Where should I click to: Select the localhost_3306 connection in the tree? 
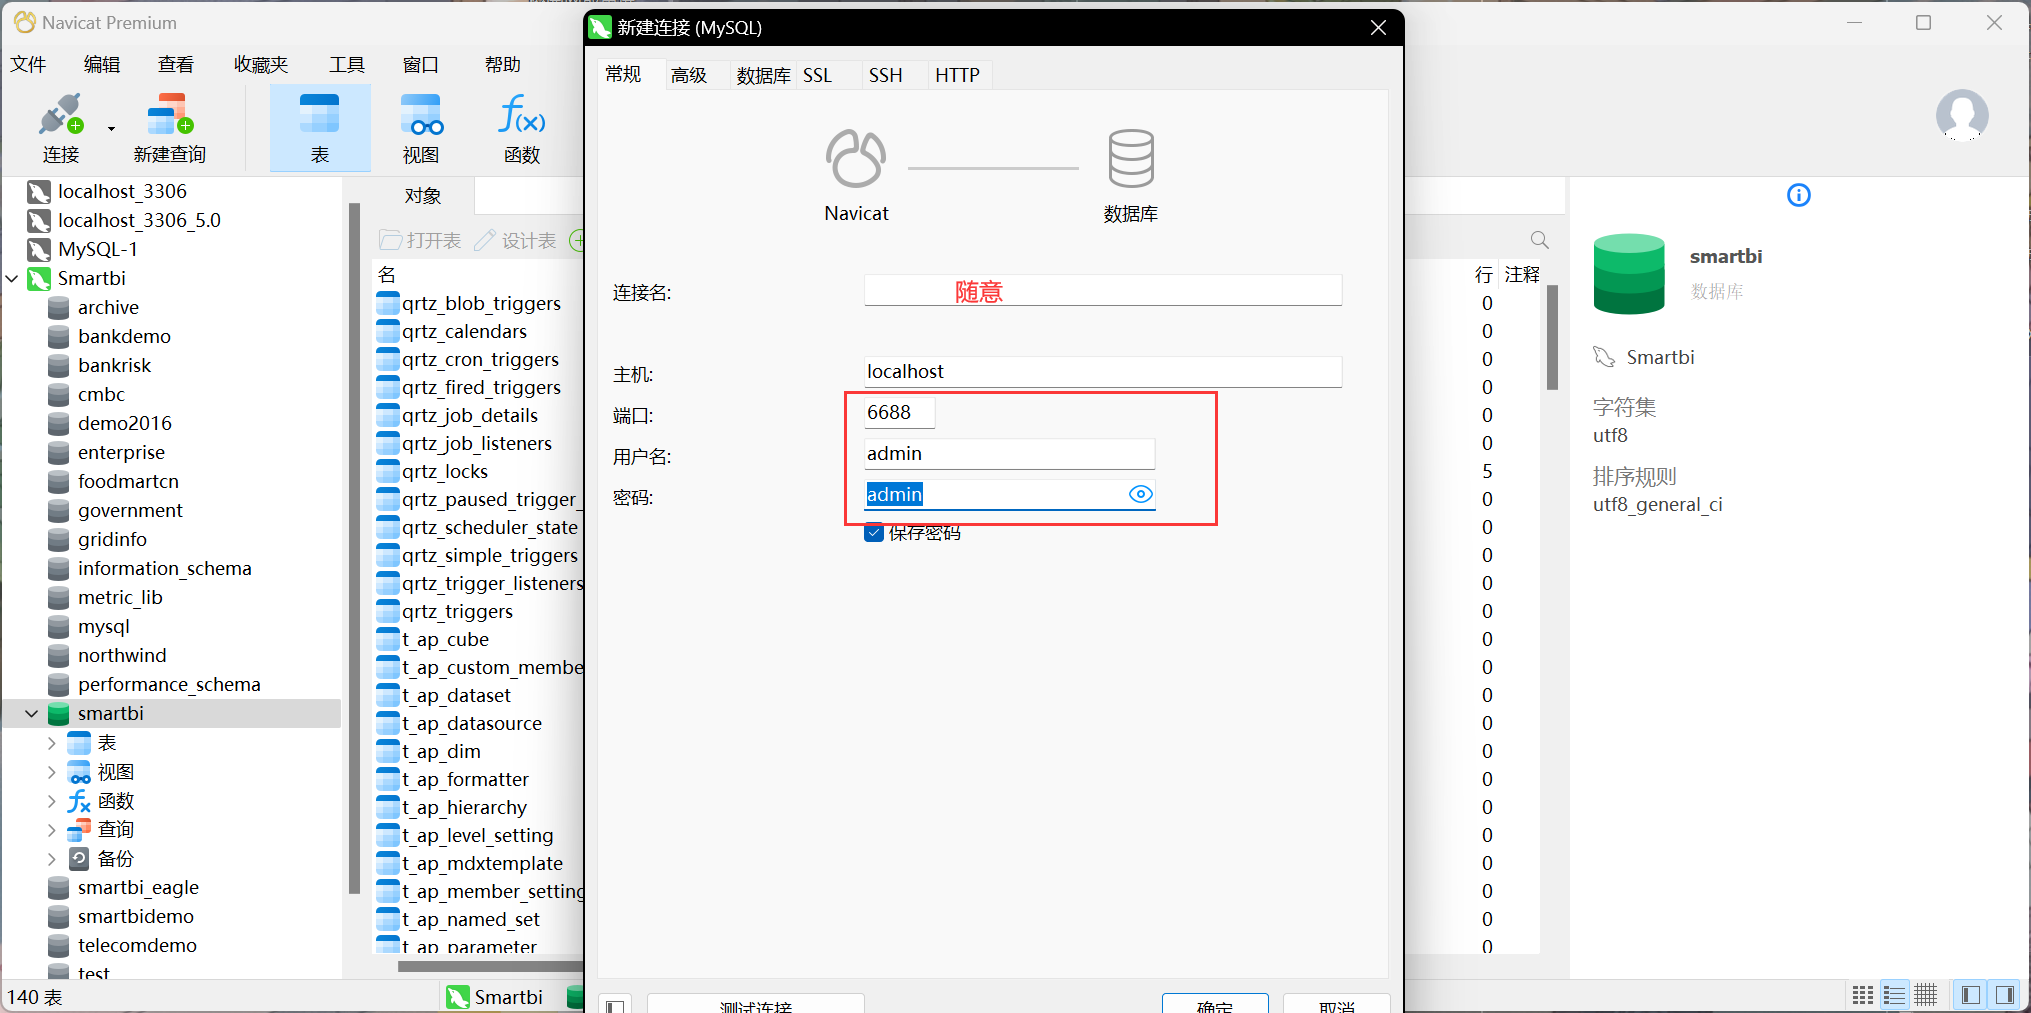[x=122, y=191]
